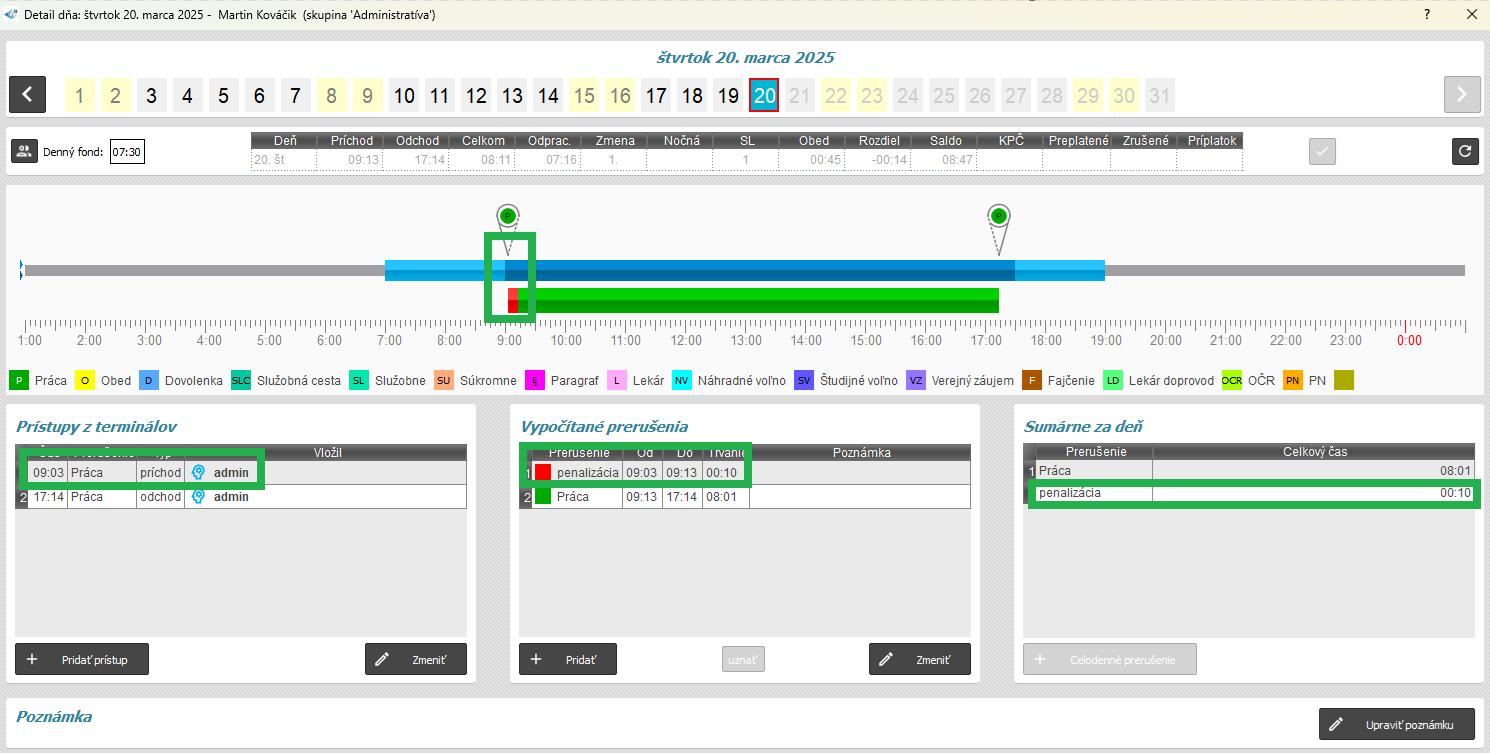
Task: Open the Upraviť poznámku editor
Action: (1397, 725)
